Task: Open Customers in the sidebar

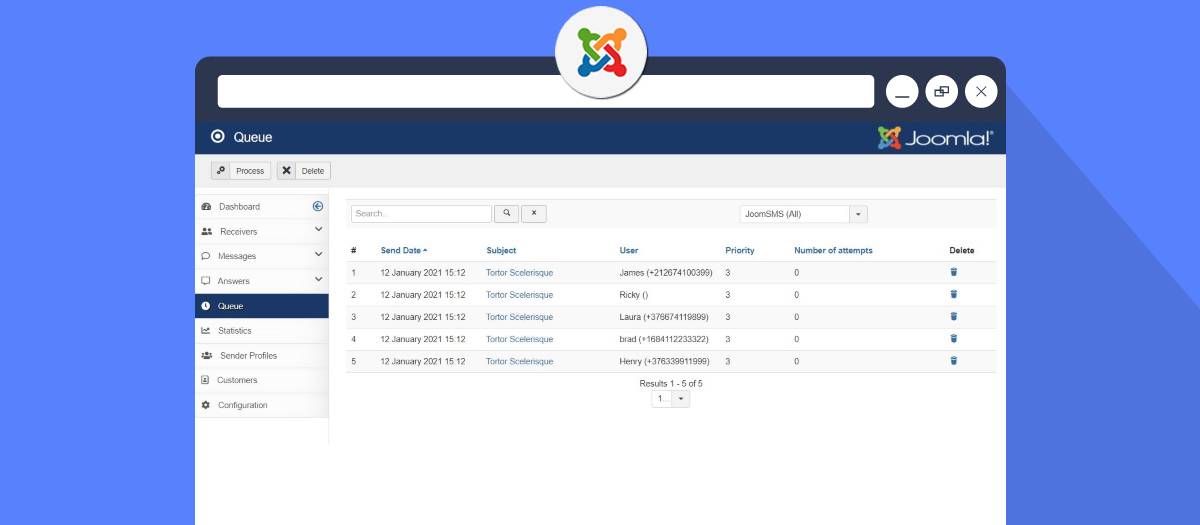Action: pos(237,380)
